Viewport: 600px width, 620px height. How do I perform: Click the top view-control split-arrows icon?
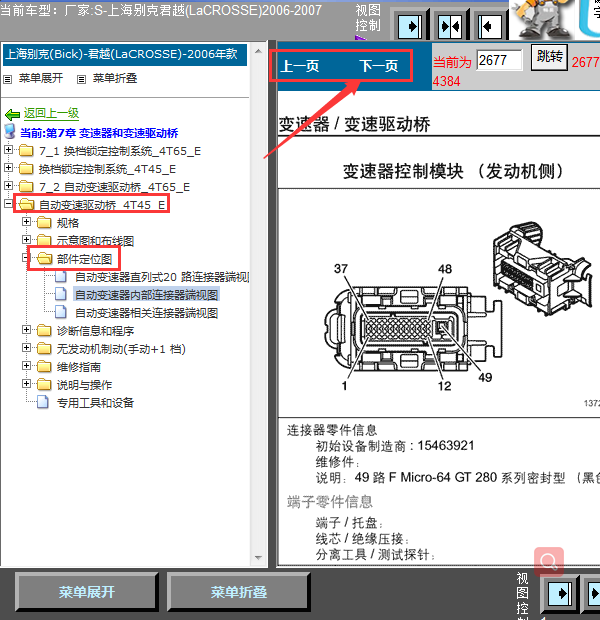[450, 26]
